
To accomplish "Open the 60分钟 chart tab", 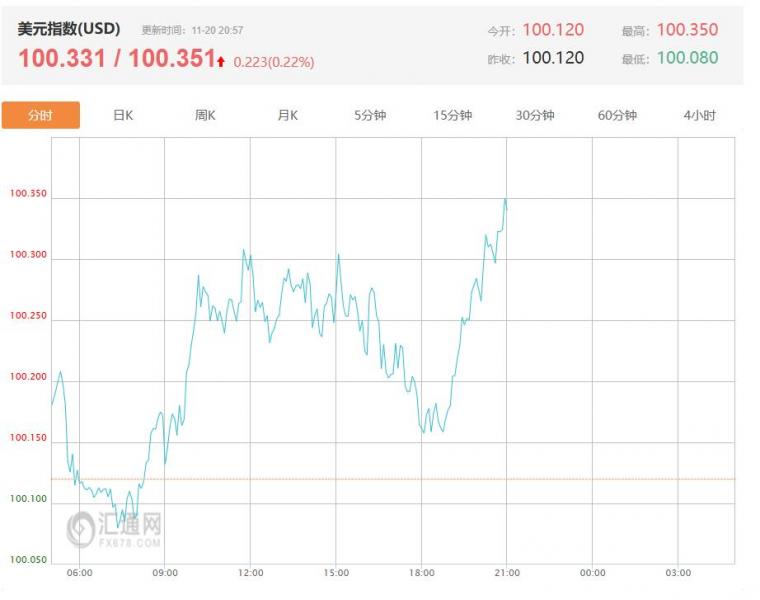I will [617, 115].
